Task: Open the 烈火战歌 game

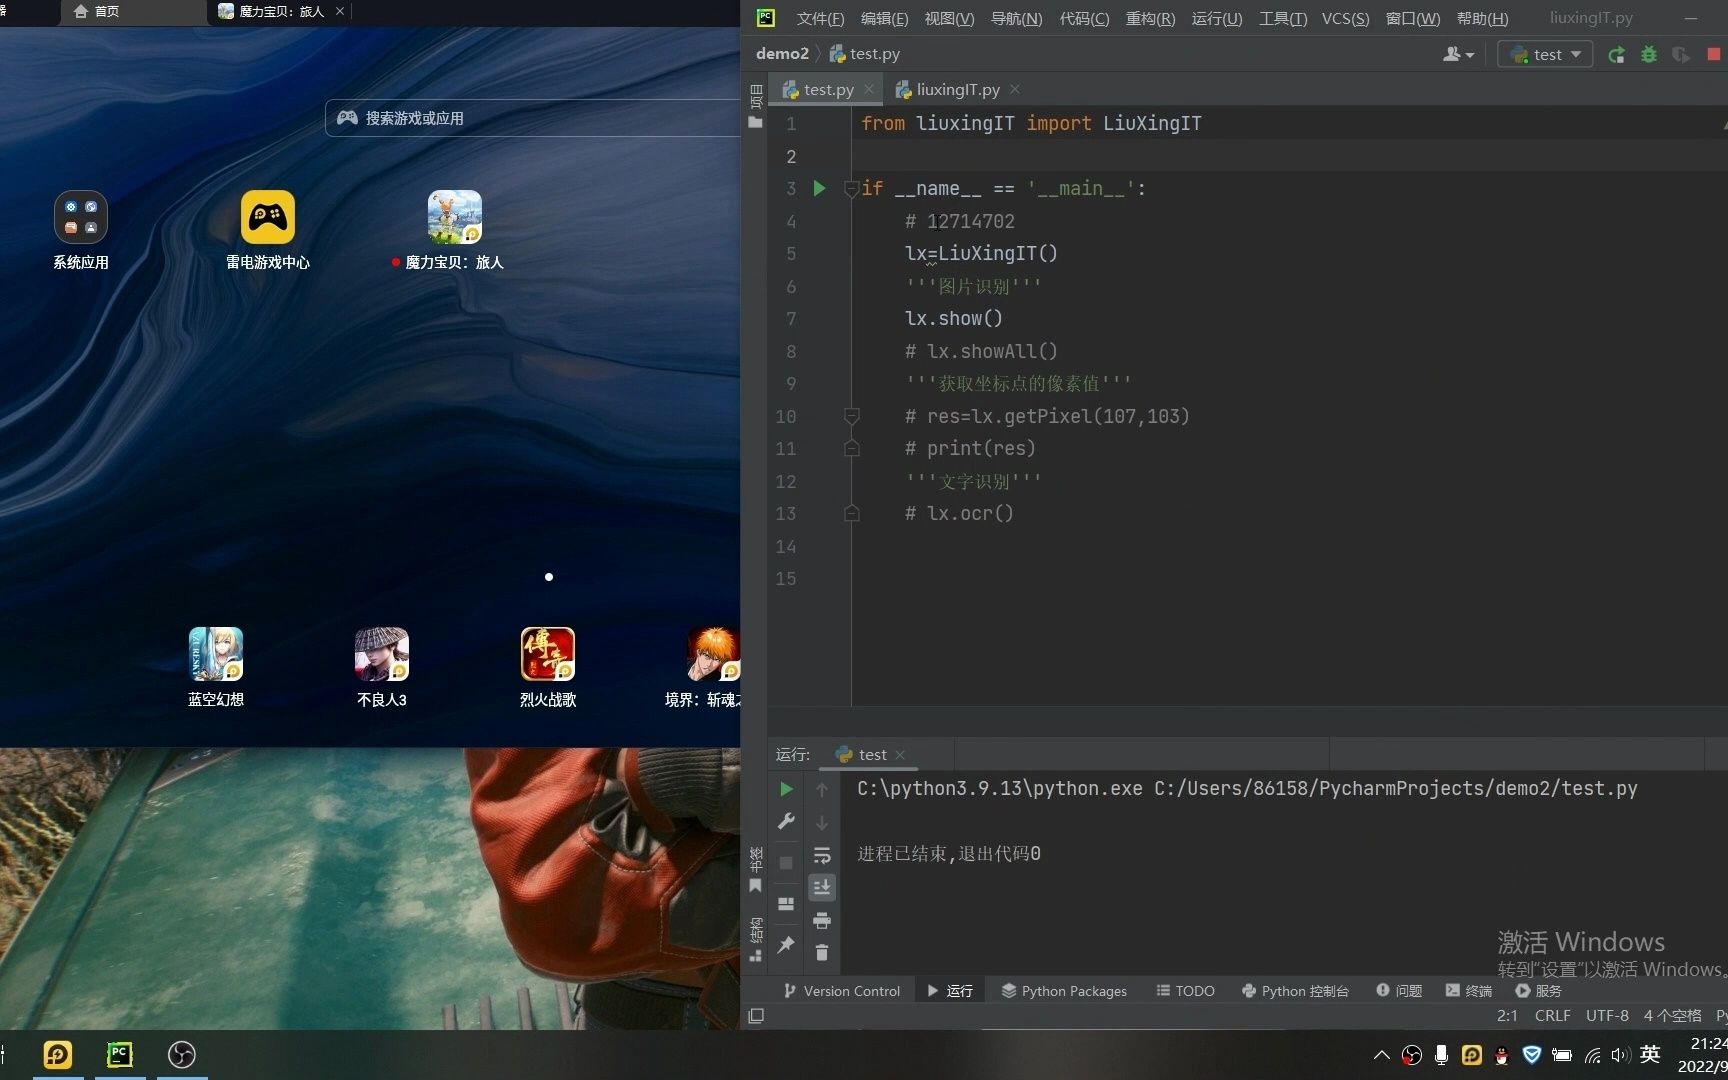Action: click(x=547, y=654)
